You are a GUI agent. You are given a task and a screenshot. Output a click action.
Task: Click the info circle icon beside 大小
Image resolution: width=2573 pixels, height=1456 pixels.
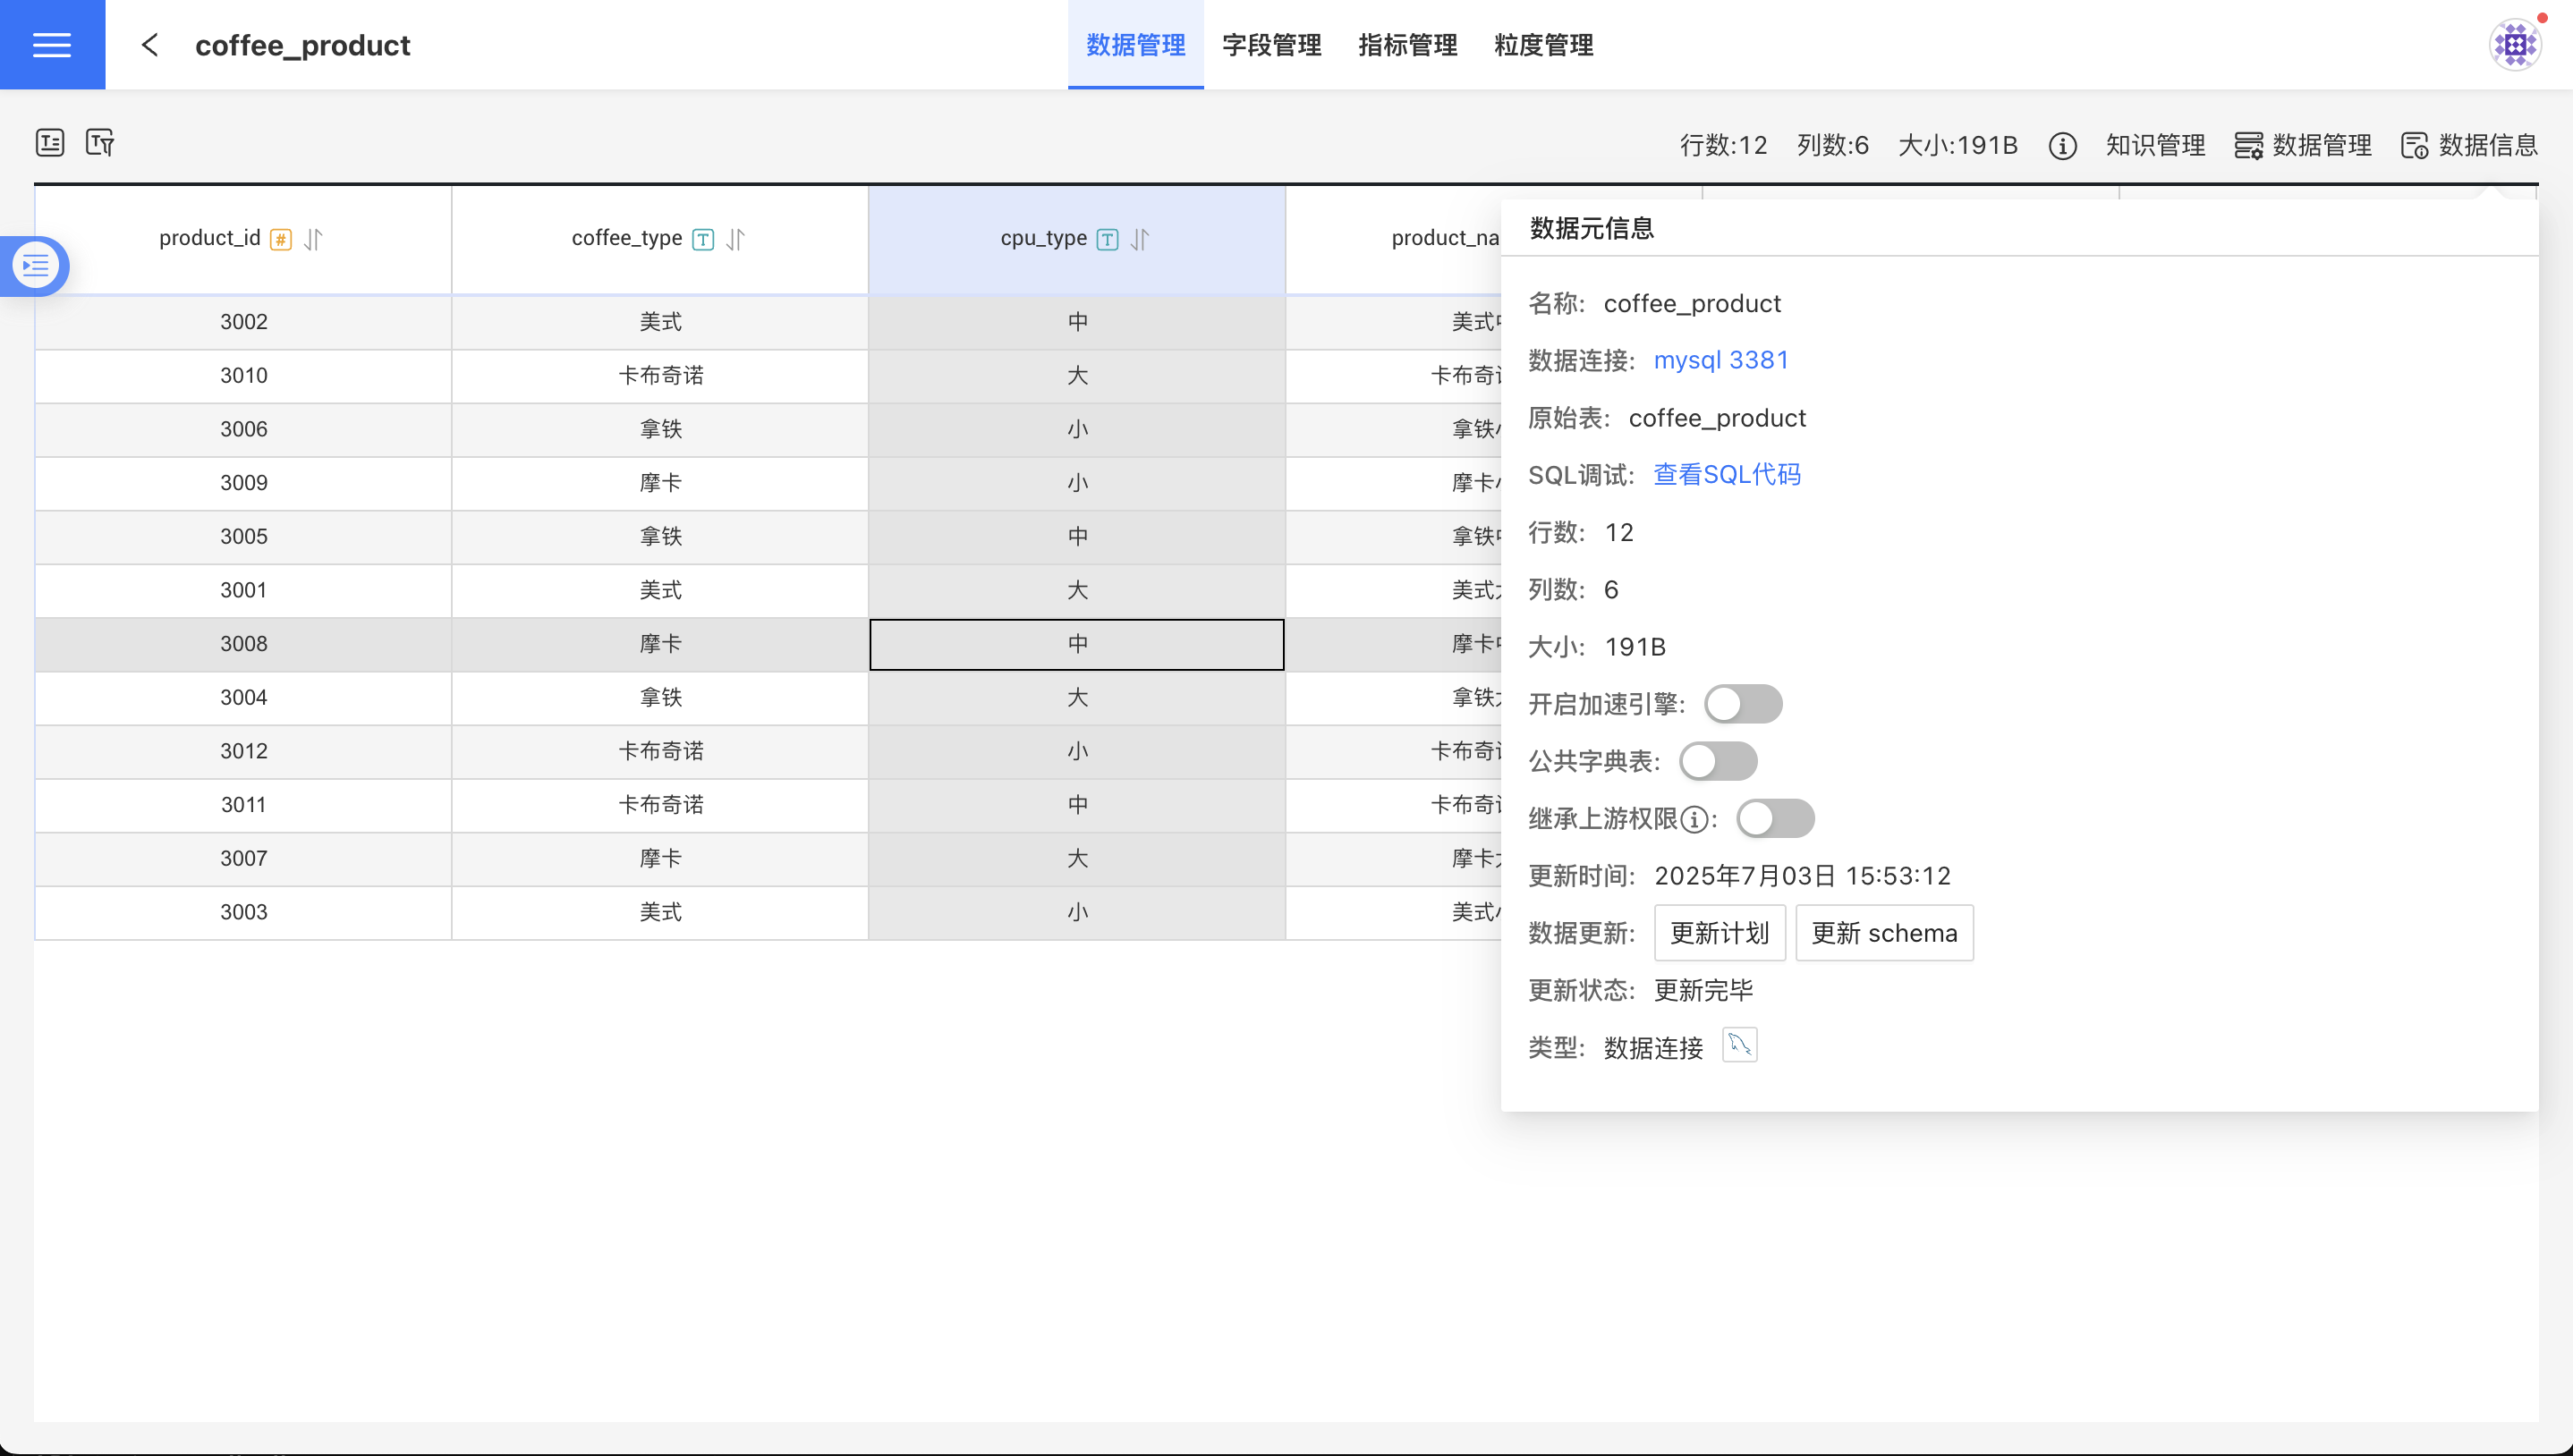point(2062,146)
